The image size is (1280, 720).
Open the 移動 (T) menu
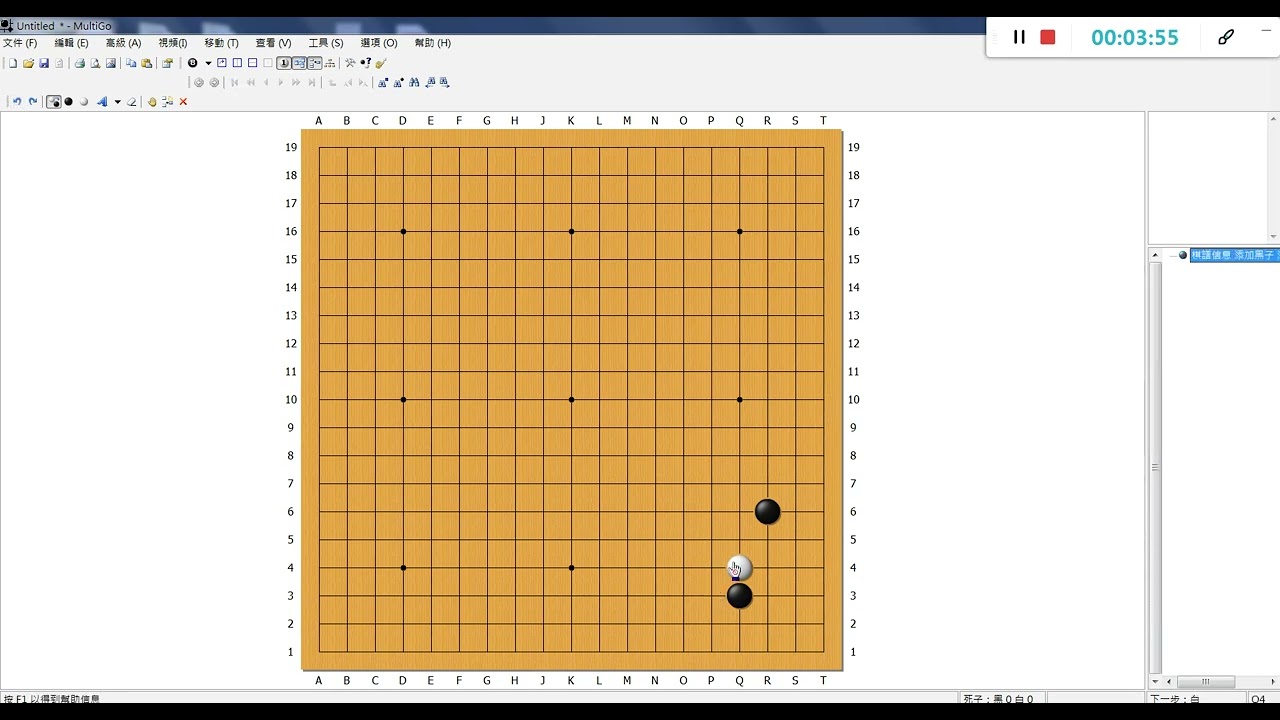(221, 43)
